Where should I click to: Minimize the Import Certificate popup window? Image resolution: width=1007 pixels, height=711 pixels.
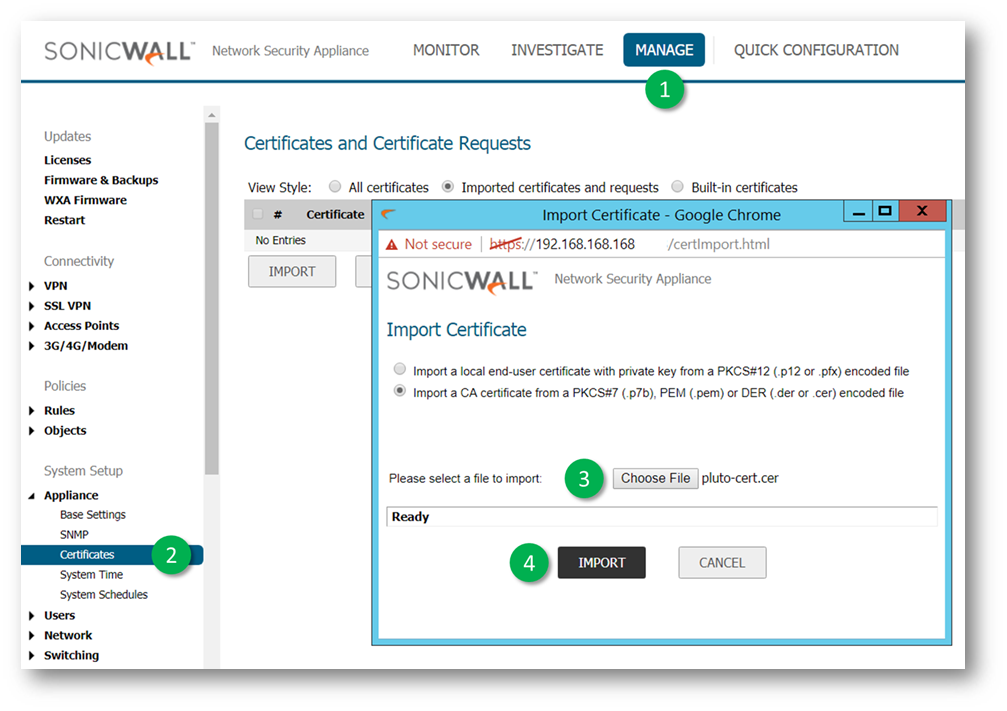click(x=858, y=211)
